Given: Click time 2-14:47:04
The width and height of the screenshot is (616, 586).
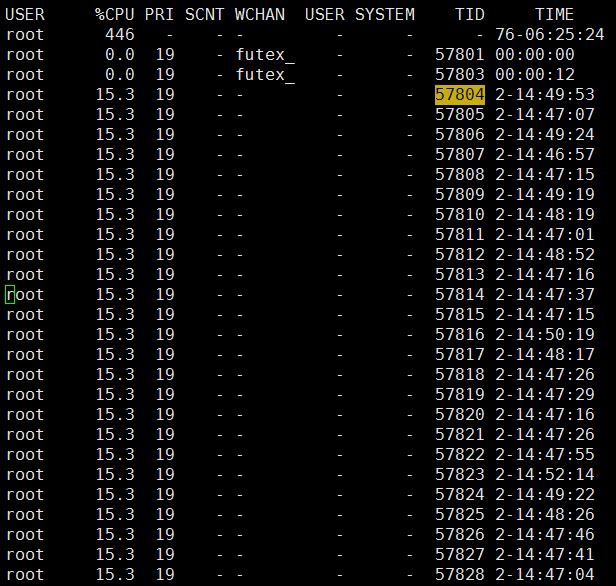Looking at the screenshot, I should click(x=545, y=575).
